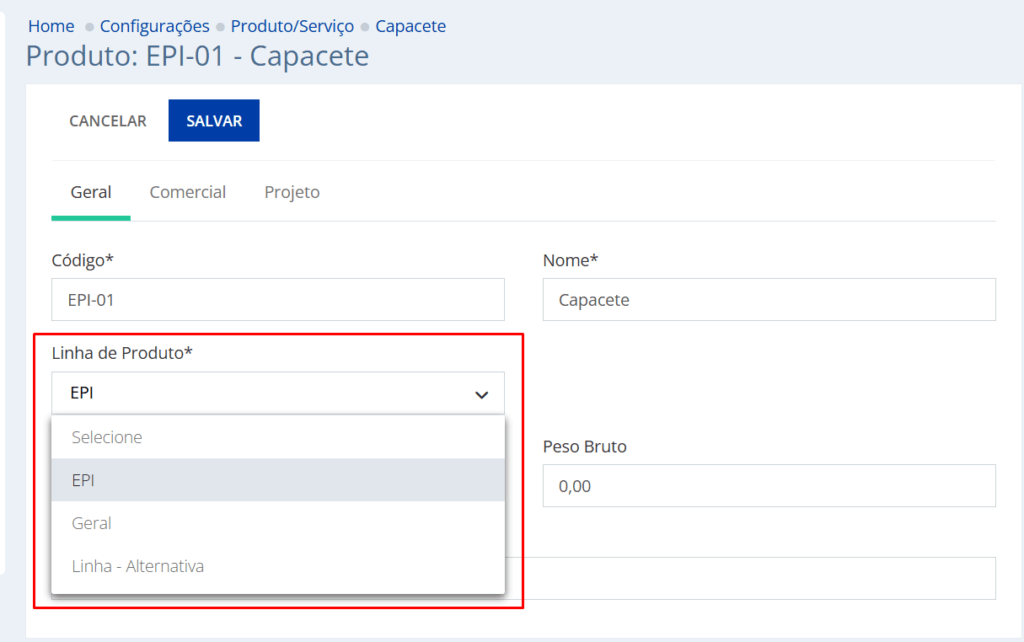Image resolution: width=1024 pixels, height=642 pixels.
Task: Switch to the Geral tab
Action: (91, 192)
